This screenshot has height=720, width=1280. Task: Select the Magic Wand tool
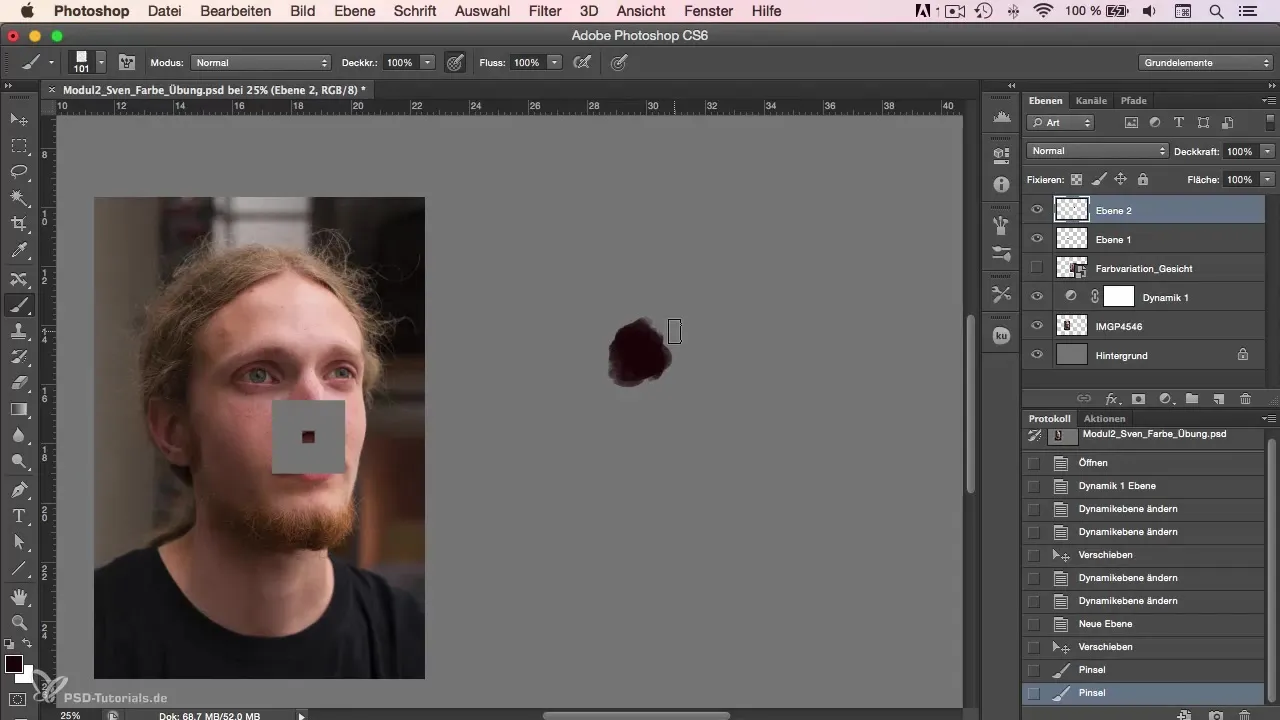tap(19, 199)
